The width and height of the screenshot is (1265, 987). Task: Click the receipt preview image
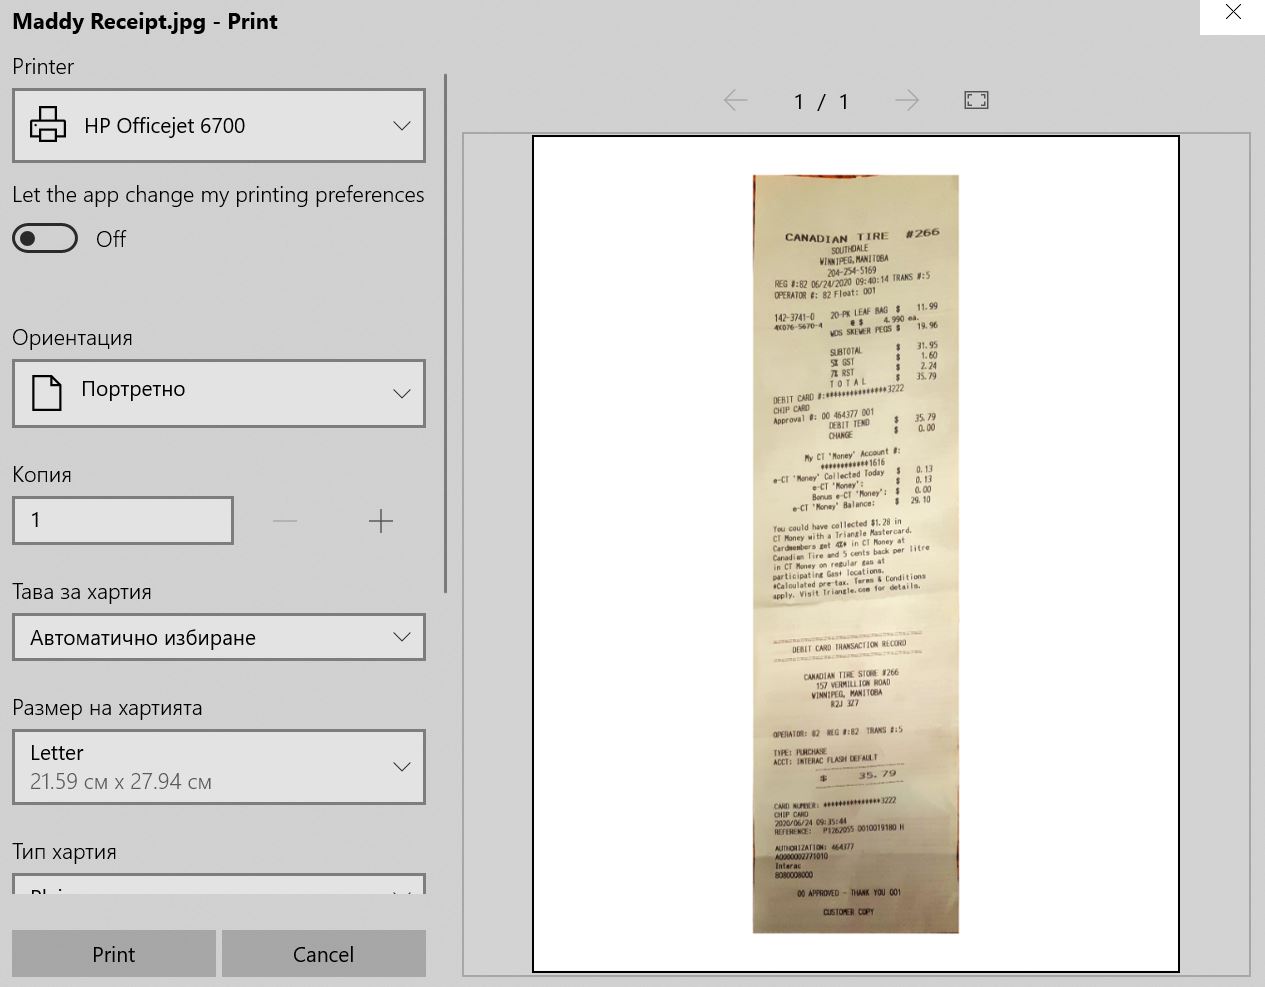click(856, 554)
